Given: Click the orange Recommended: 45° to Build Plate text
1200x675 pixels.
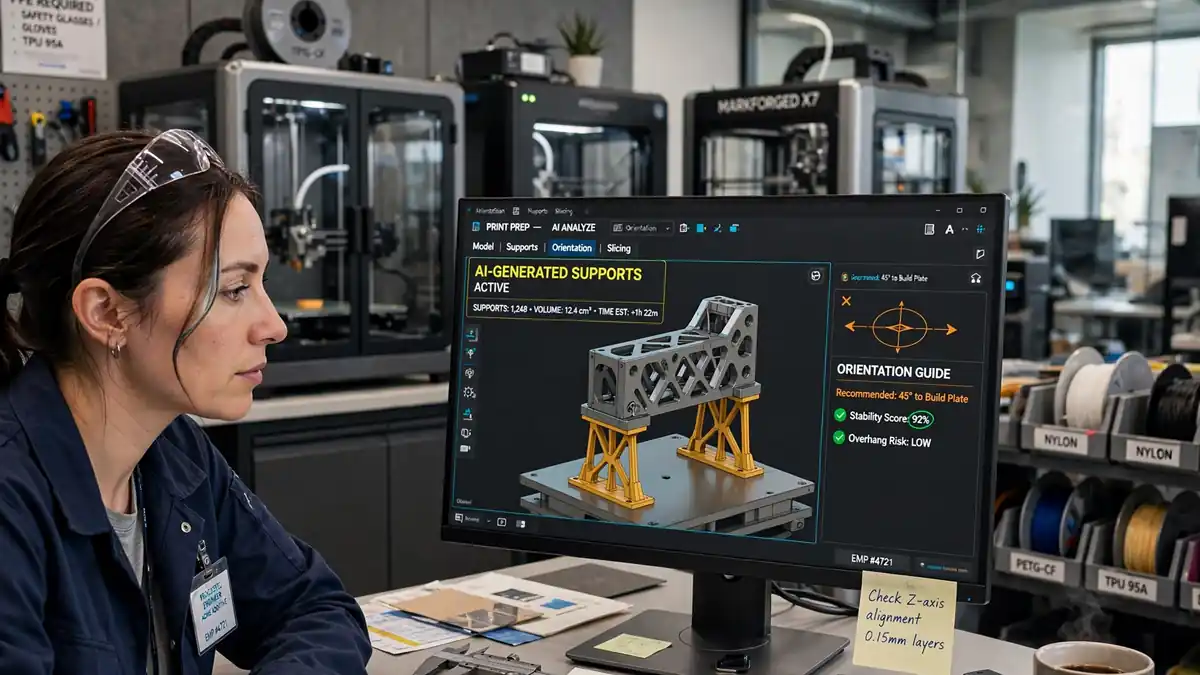Looking at the screenshot, I should (904, 397).
